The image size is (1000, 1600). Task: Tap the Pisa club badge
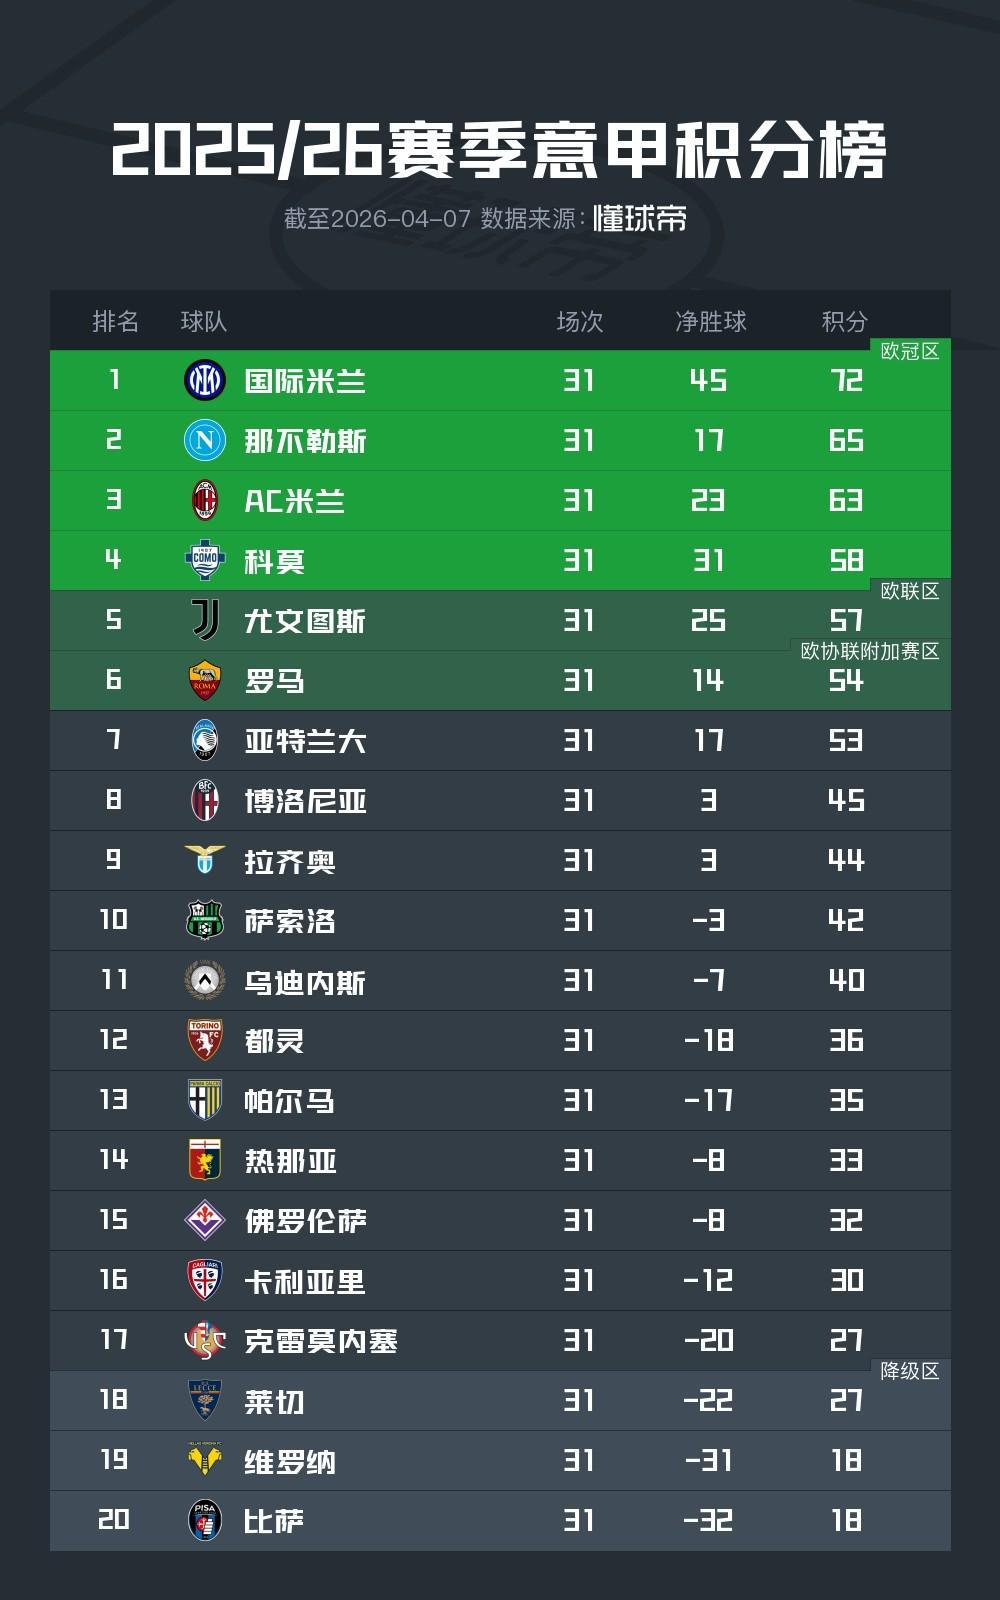tap(205, 1520)
